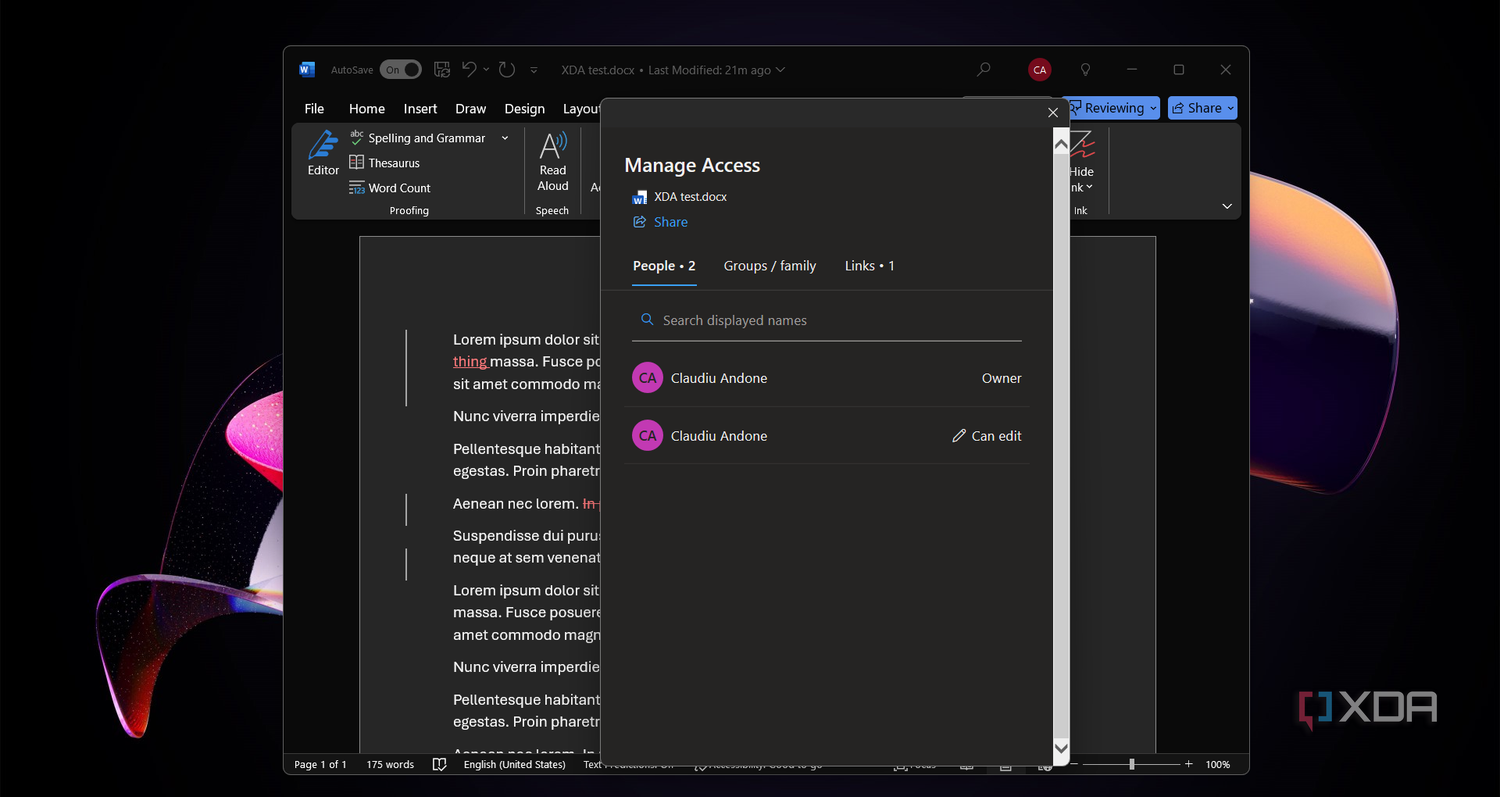Click the Share link in Manage Access
Viewport: 1500px width, 797px height.
click(x=661, y=222)
